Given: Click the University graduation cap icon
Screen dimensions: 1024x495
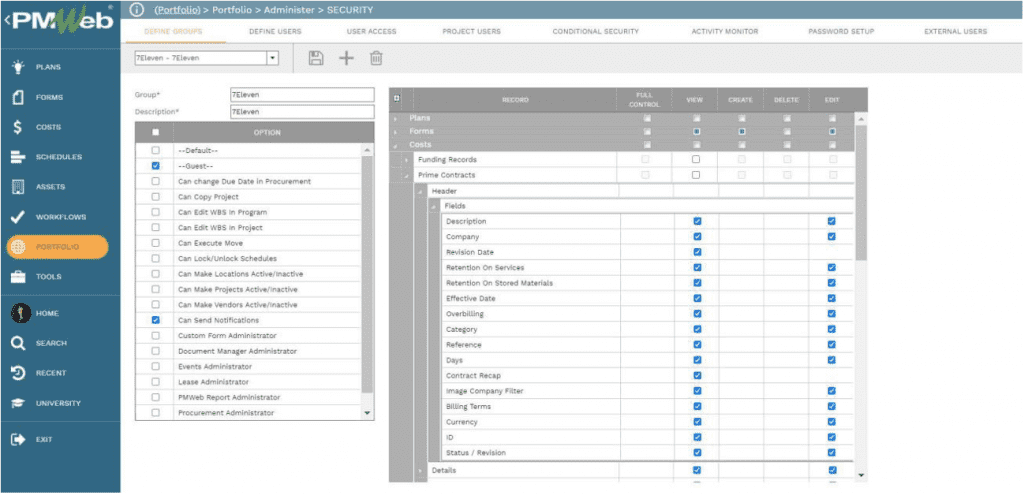Looking at the screenshot, I should 19,403.
